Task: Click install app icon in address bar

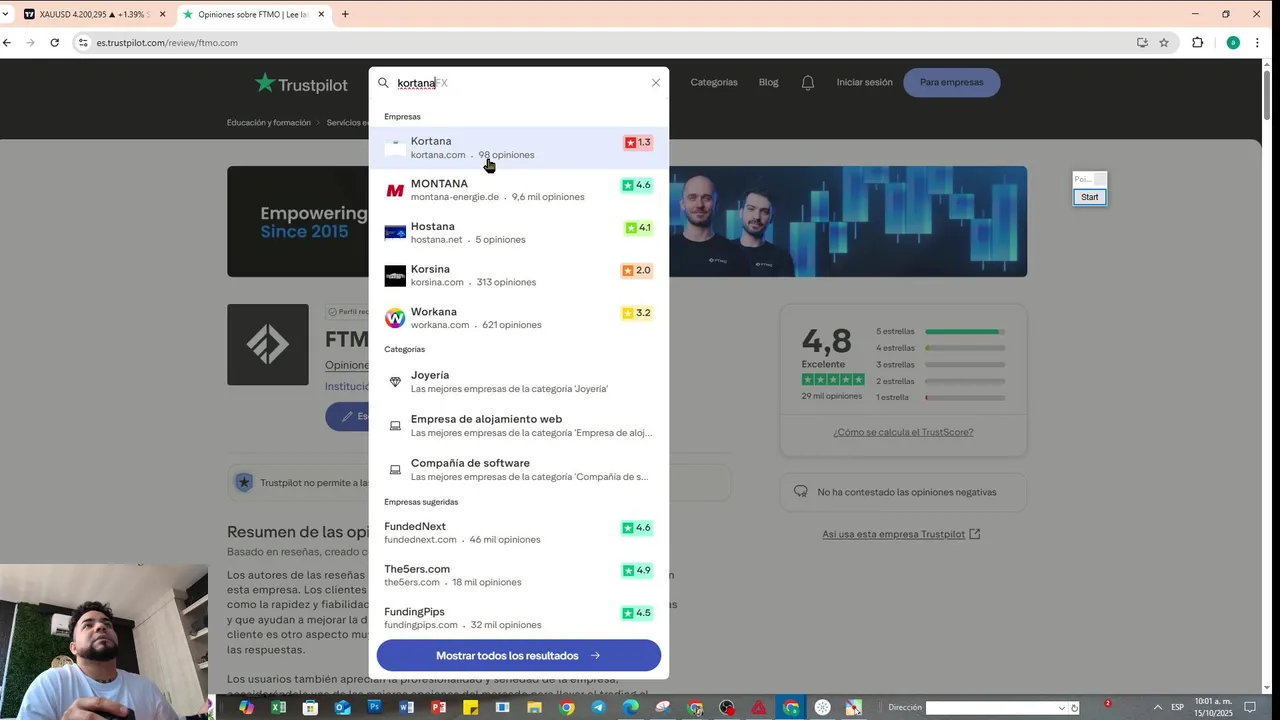Action: point(1142,43)
